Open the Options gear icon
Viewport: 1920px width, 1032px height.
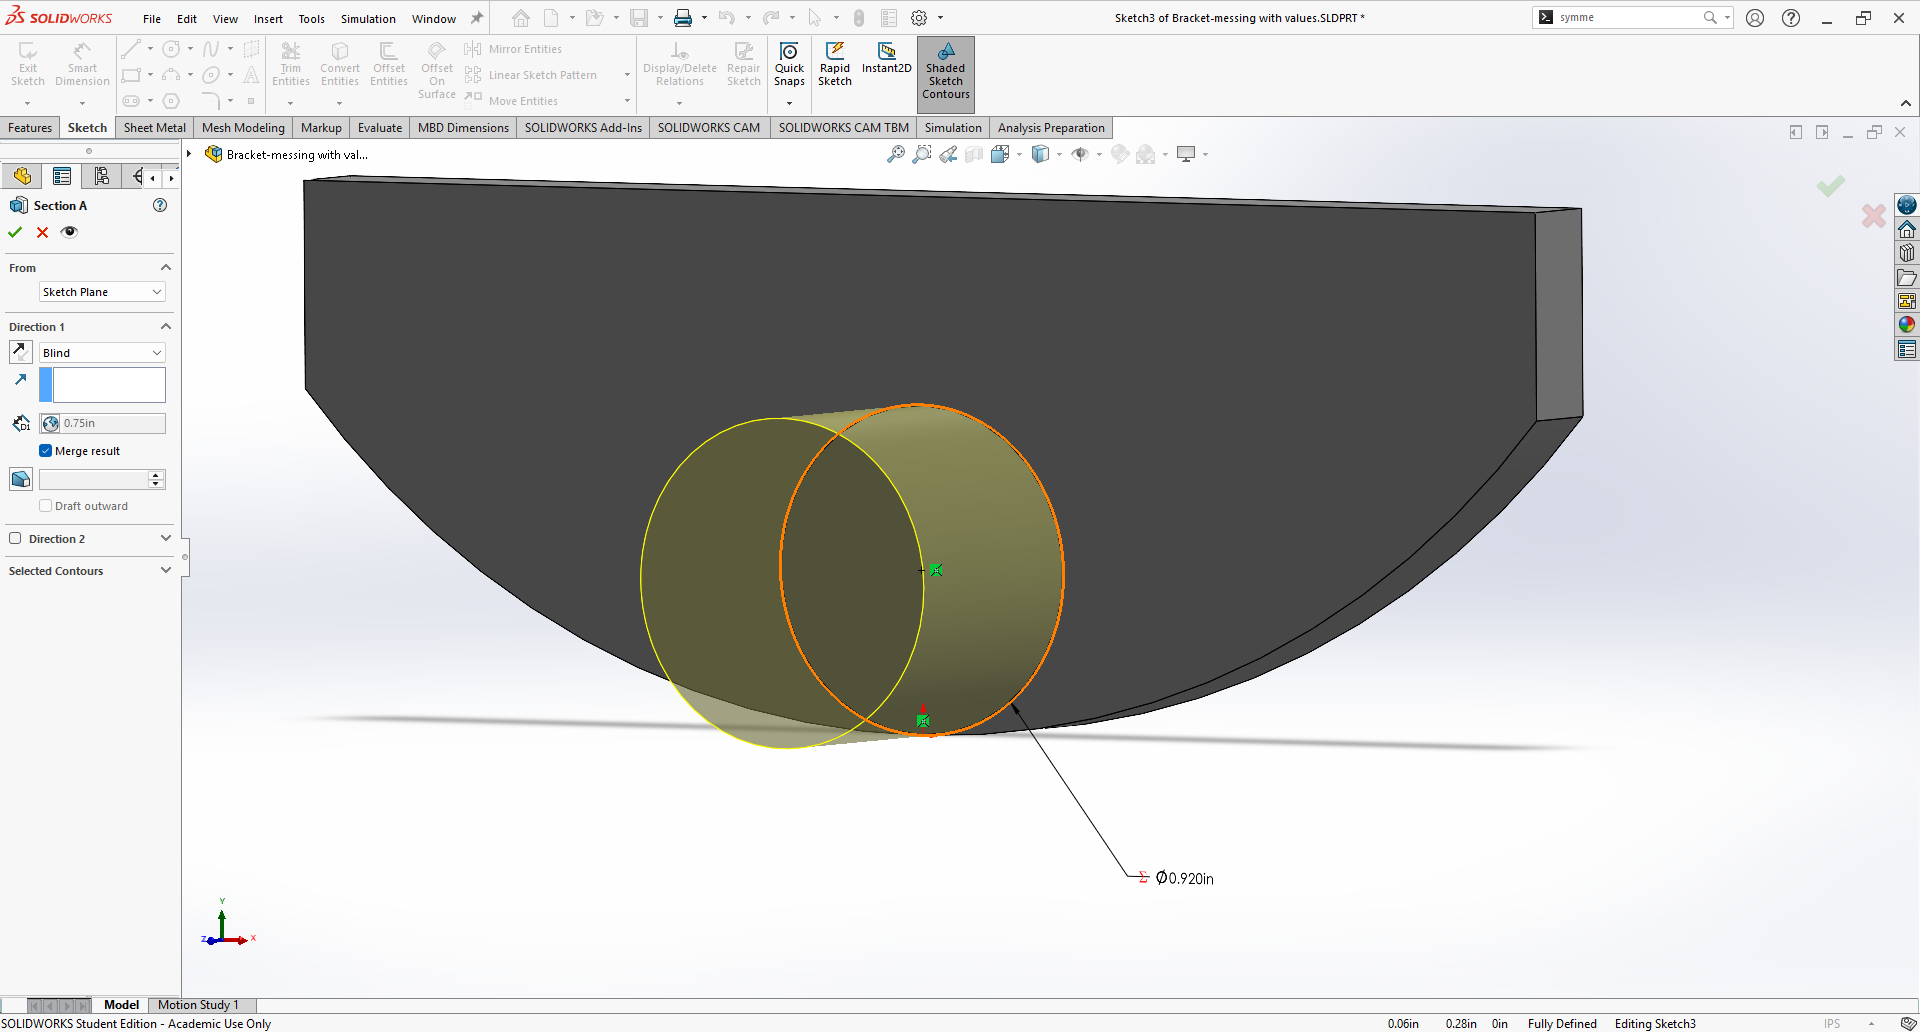pos(919,18)
